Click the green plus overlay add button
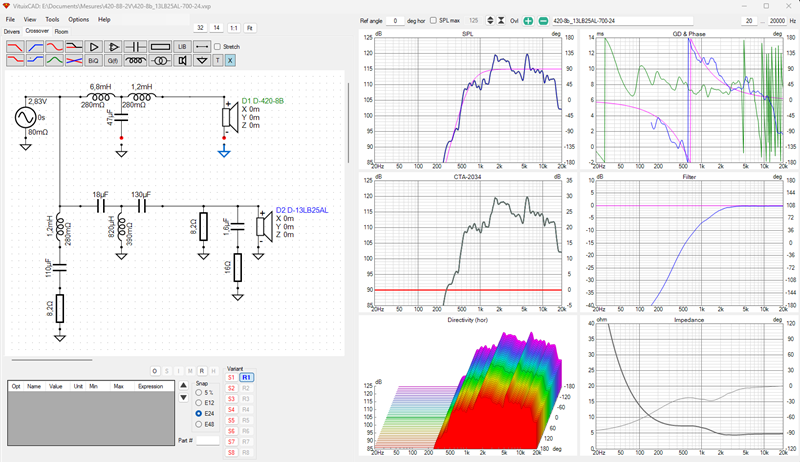The width and height of the screenshot is (800, 462). (529, 21)
